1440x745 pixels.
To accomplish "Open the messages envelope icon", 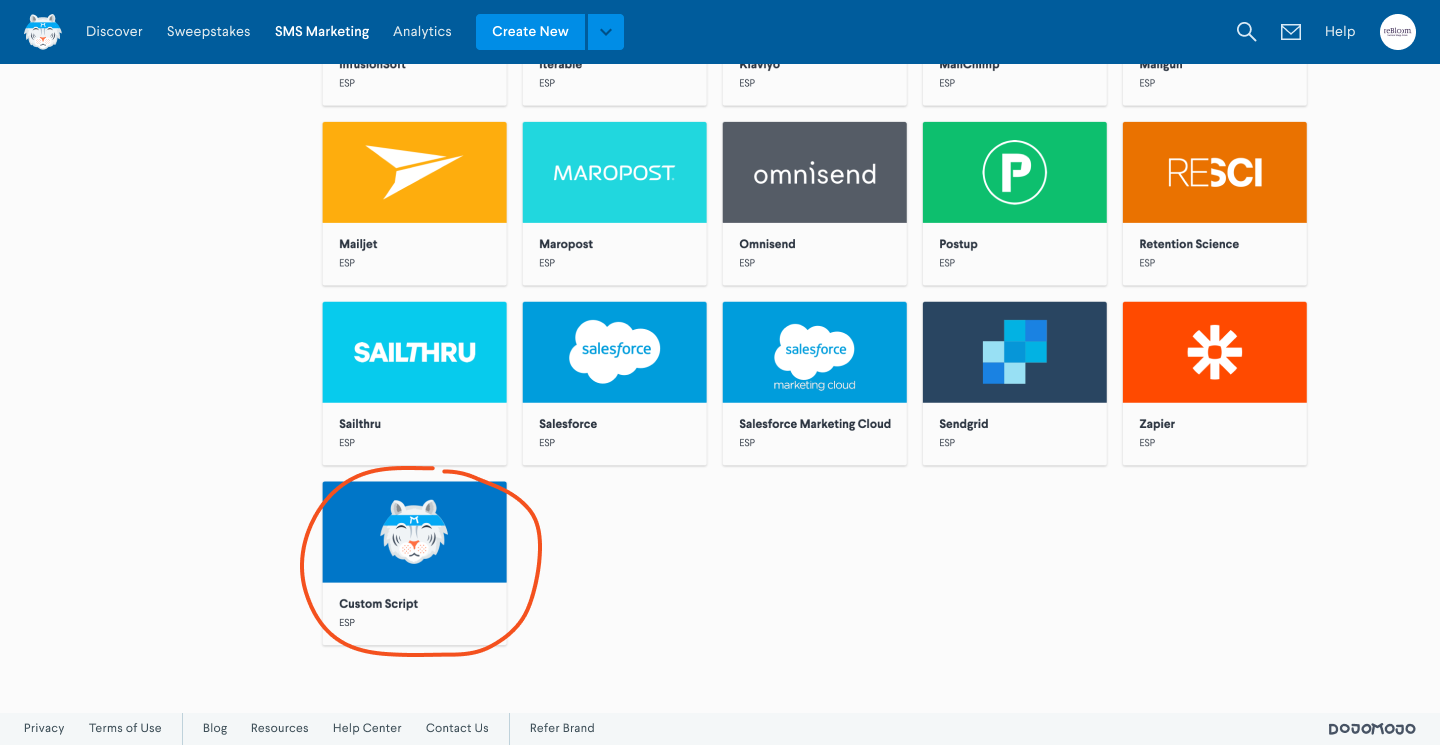I will (x=1291, y=32).
